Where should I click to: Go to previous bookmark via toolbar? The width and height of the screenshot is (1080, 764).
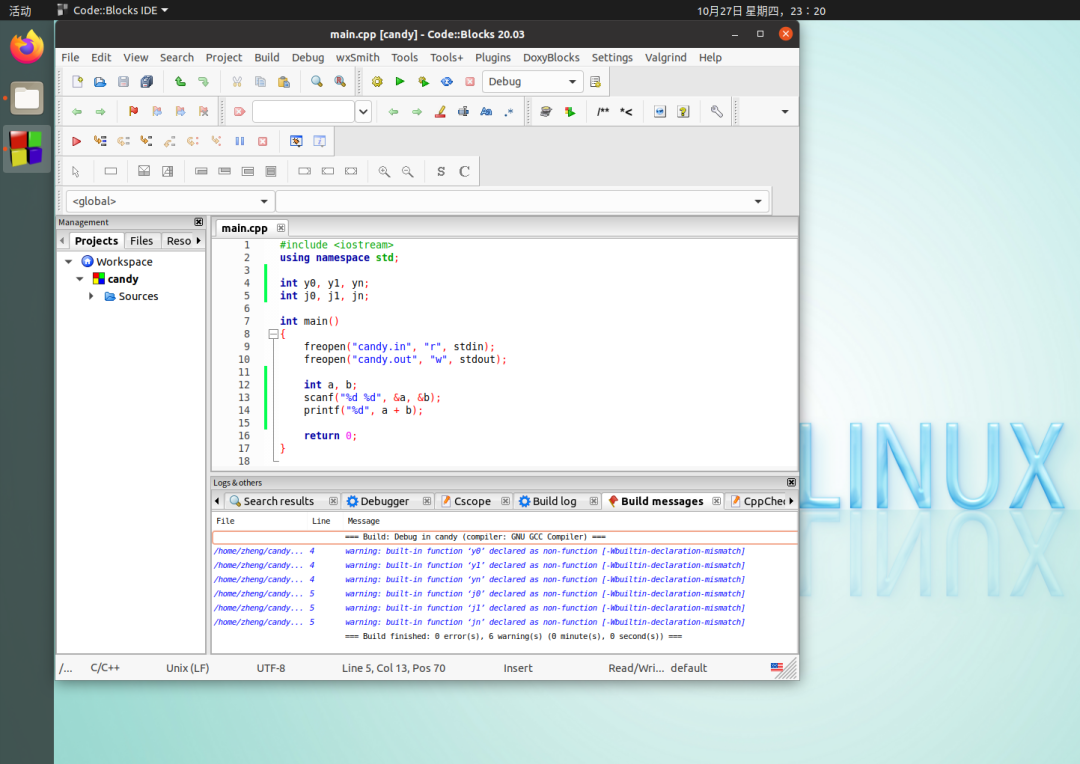[x=157, y=112]
